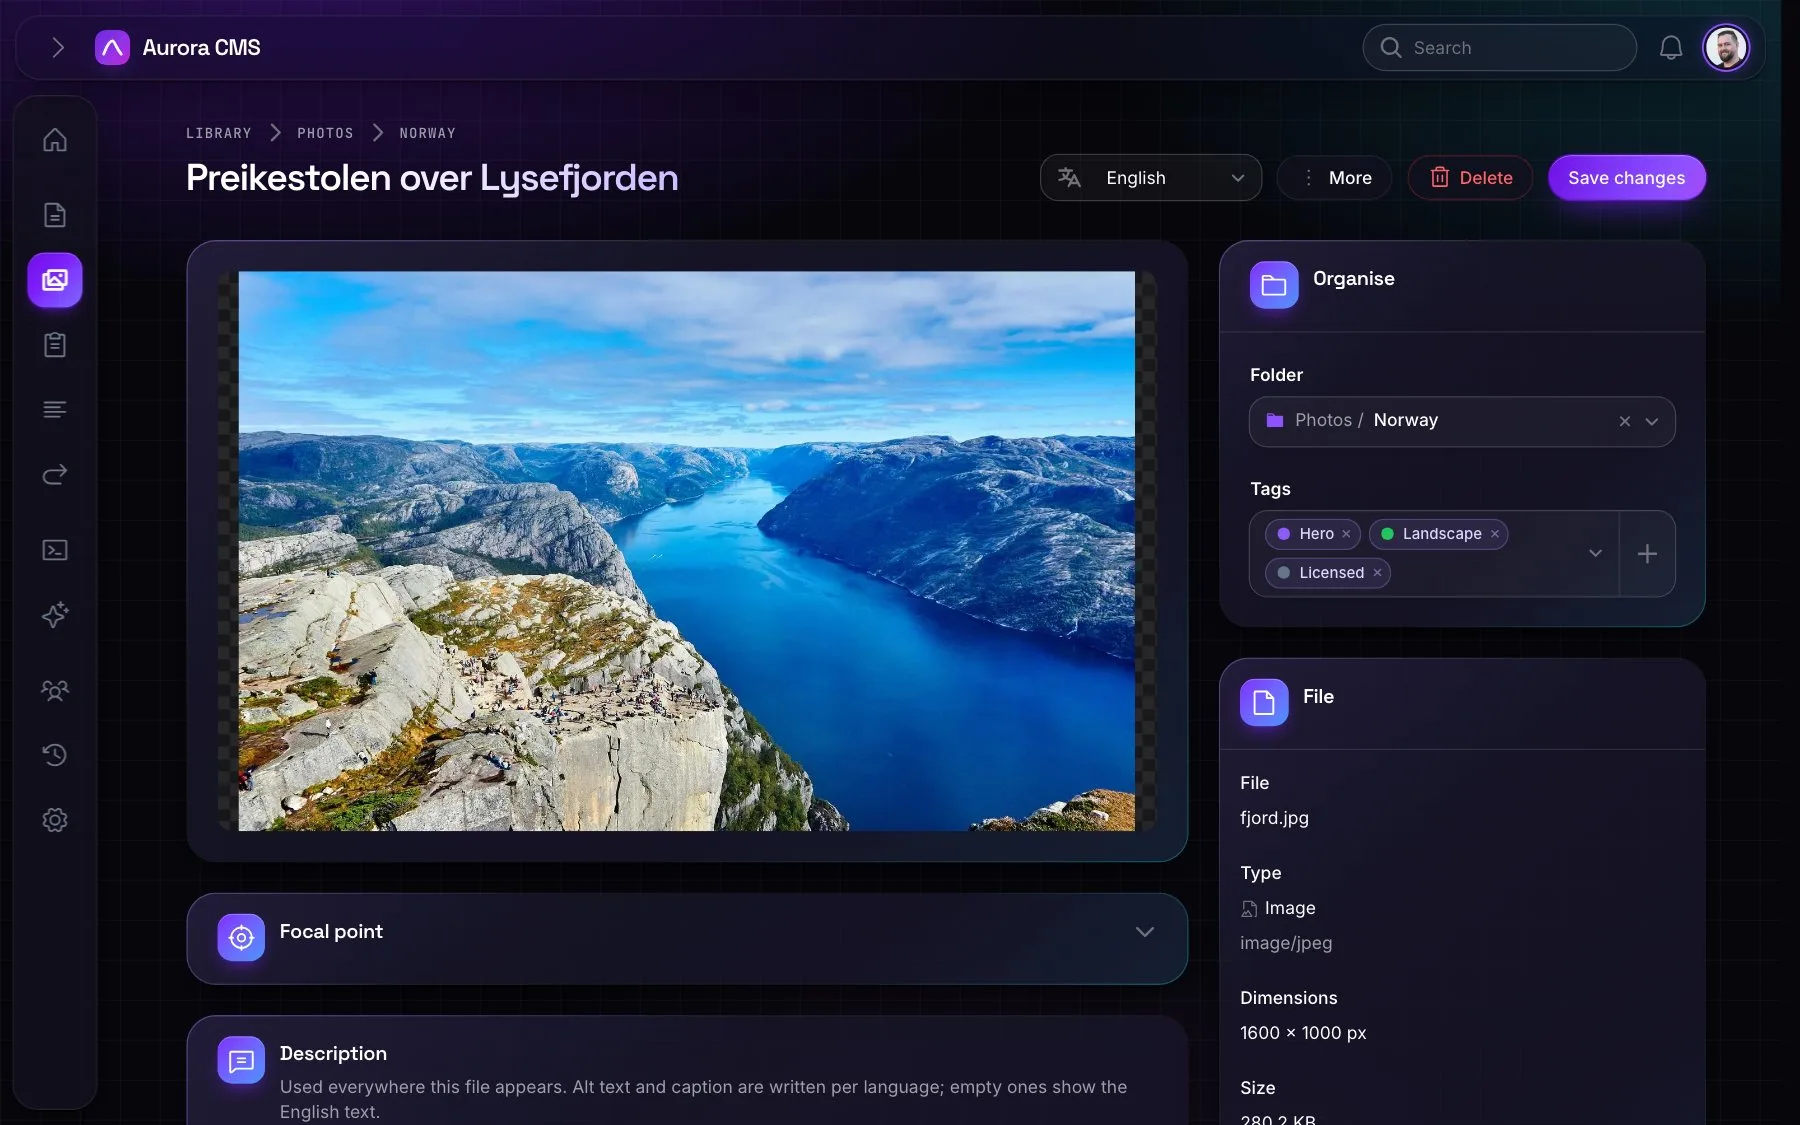Open the folder dropdown chevron
Viewport: 1800px width, 1125px height.
click(1652, 422)
